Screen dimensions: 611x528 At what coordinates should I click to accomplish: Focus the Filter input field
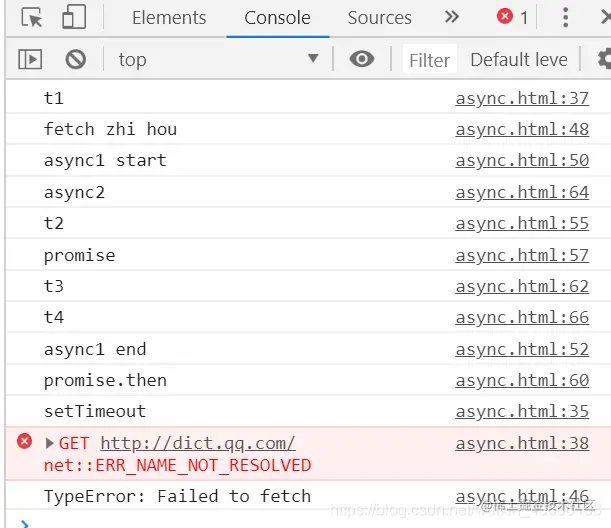(x=429, y=60)
